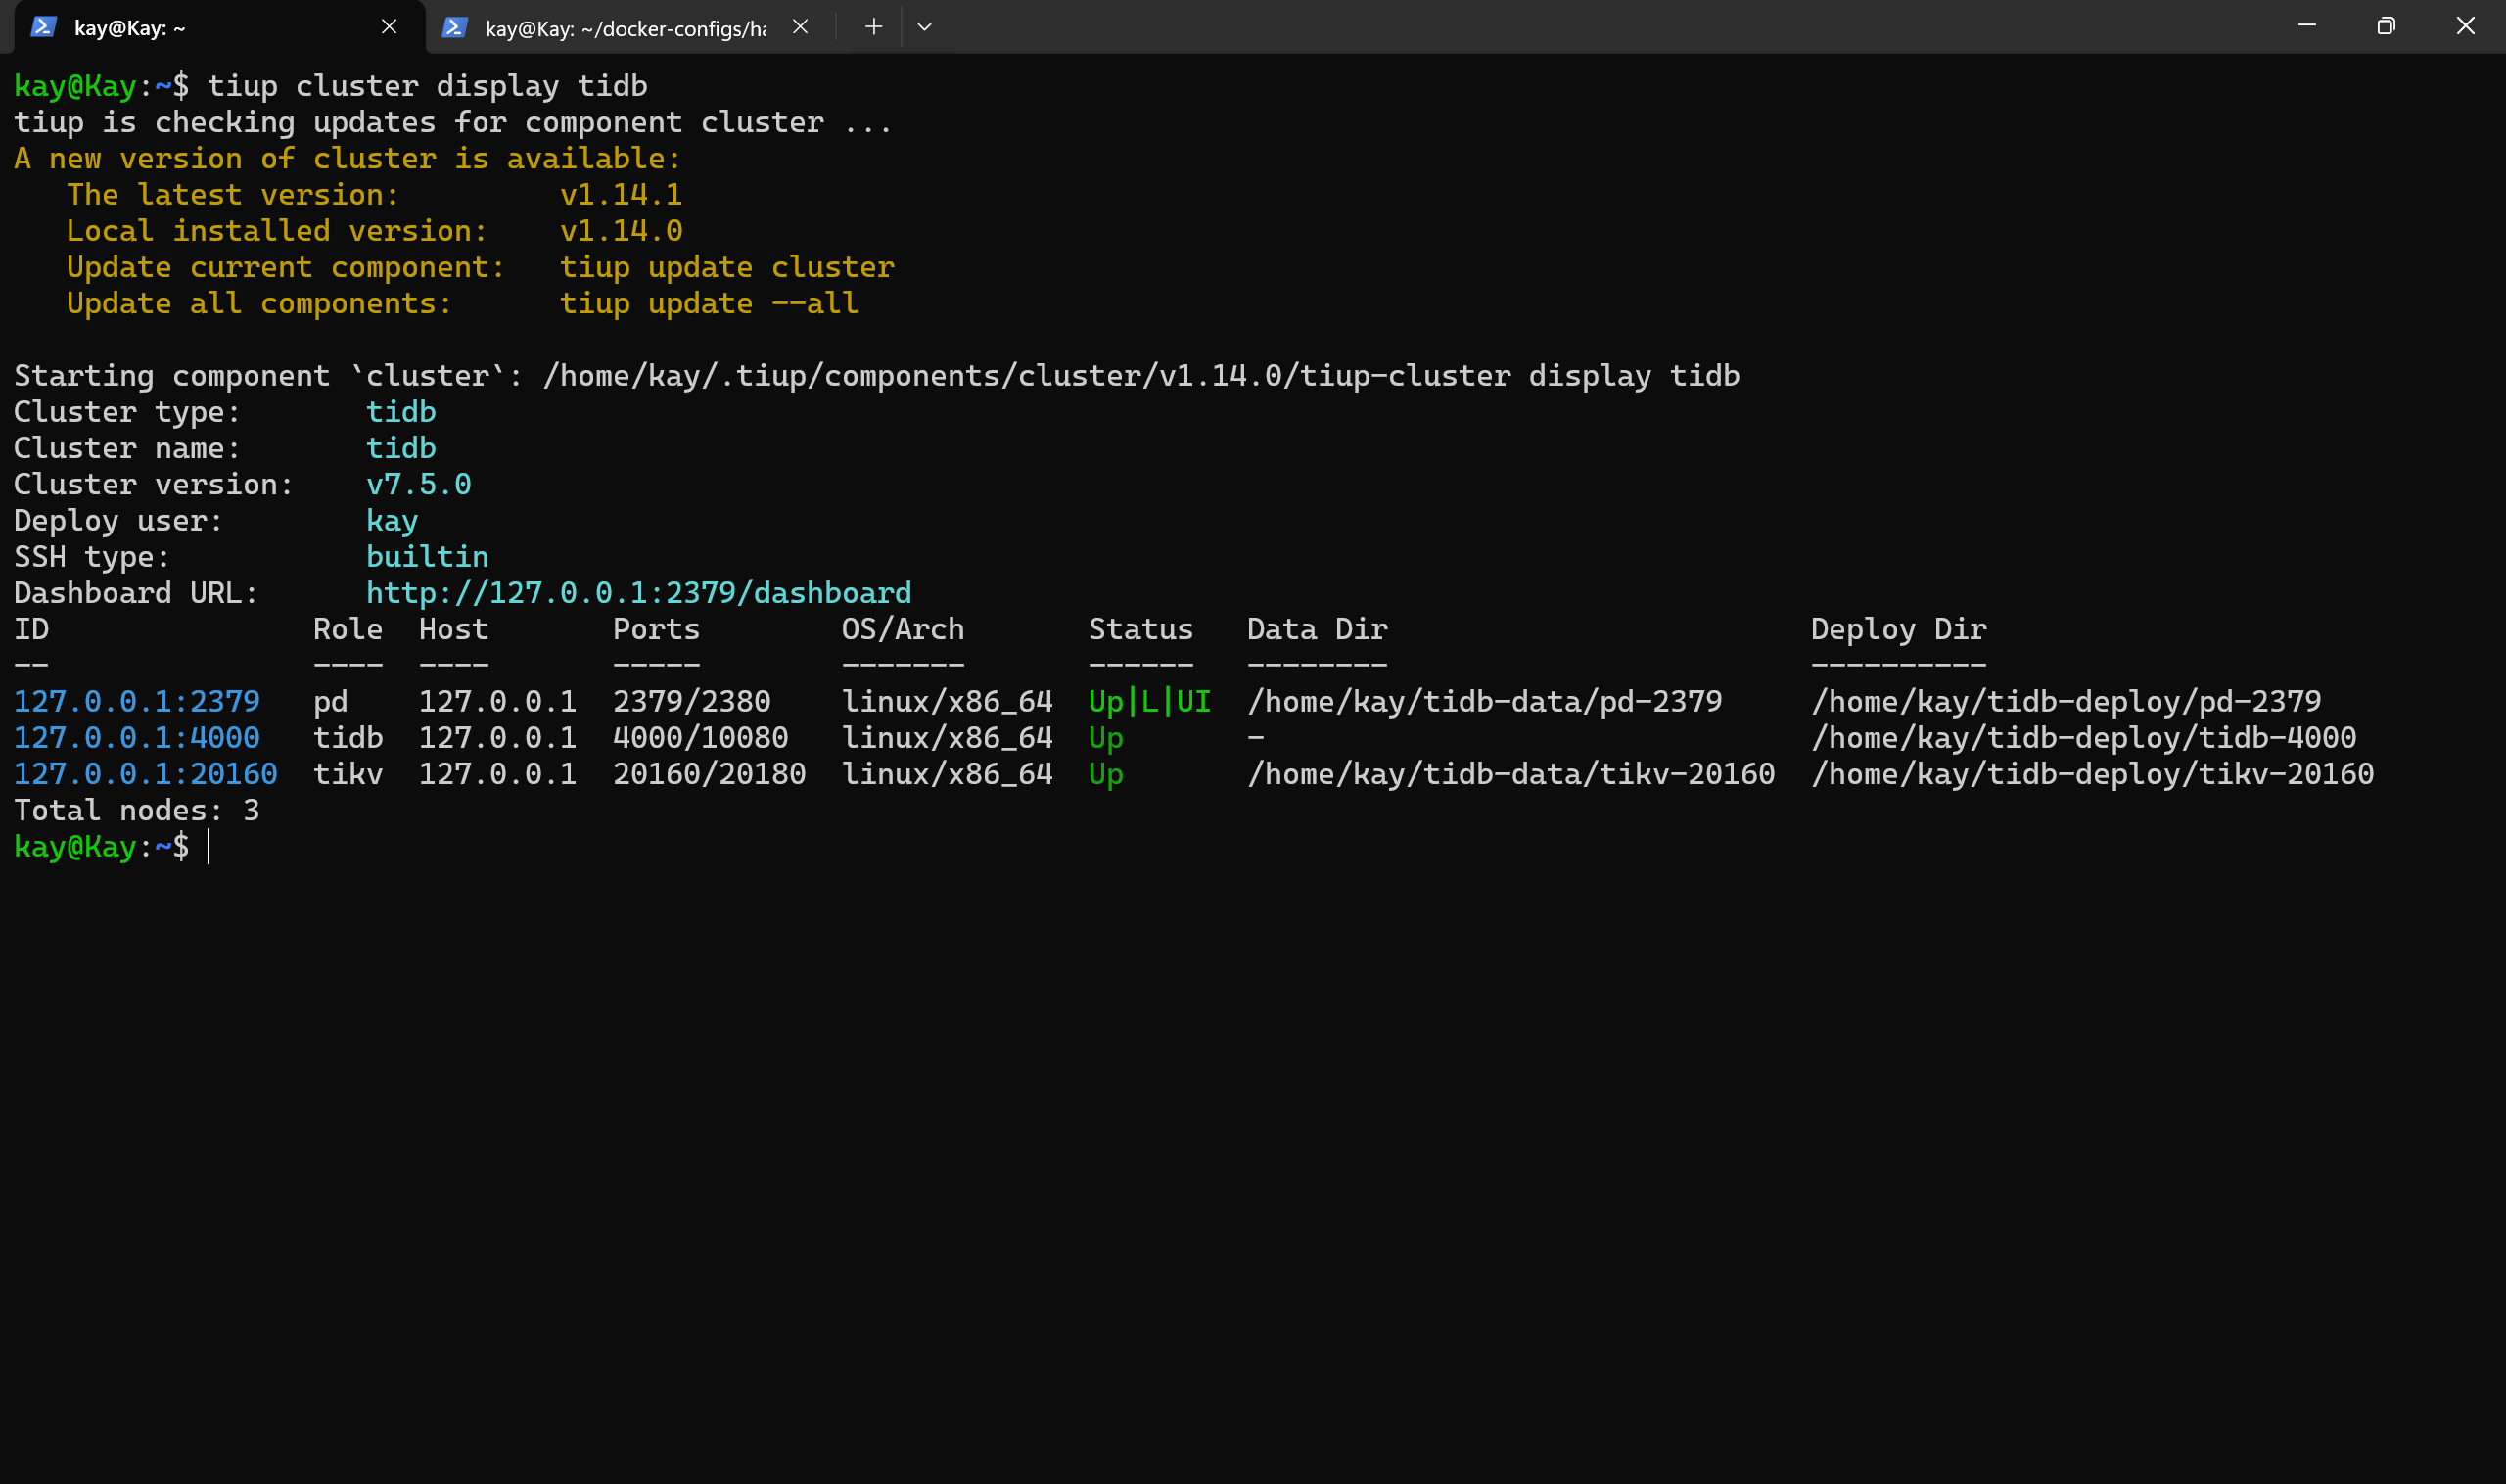Click deploy dir /home/kay/tidb-deploy/pd-2379

tap(2066, 702)
